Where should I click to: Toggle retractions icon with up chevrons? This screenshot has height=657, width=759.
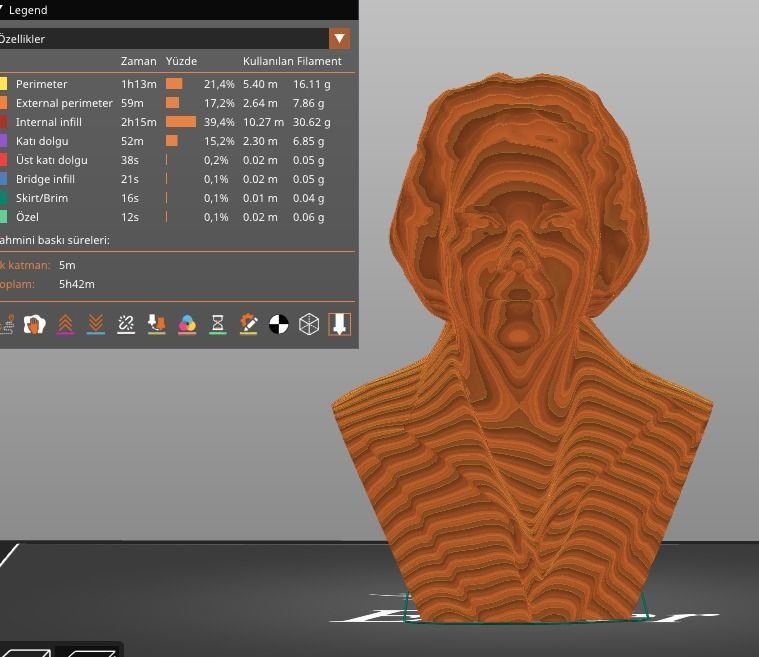tap(65, 324)
